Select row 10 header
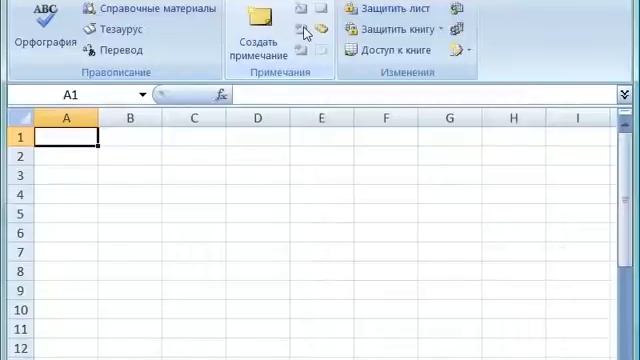This screenshot has width=640, height=360. [21, 310]
